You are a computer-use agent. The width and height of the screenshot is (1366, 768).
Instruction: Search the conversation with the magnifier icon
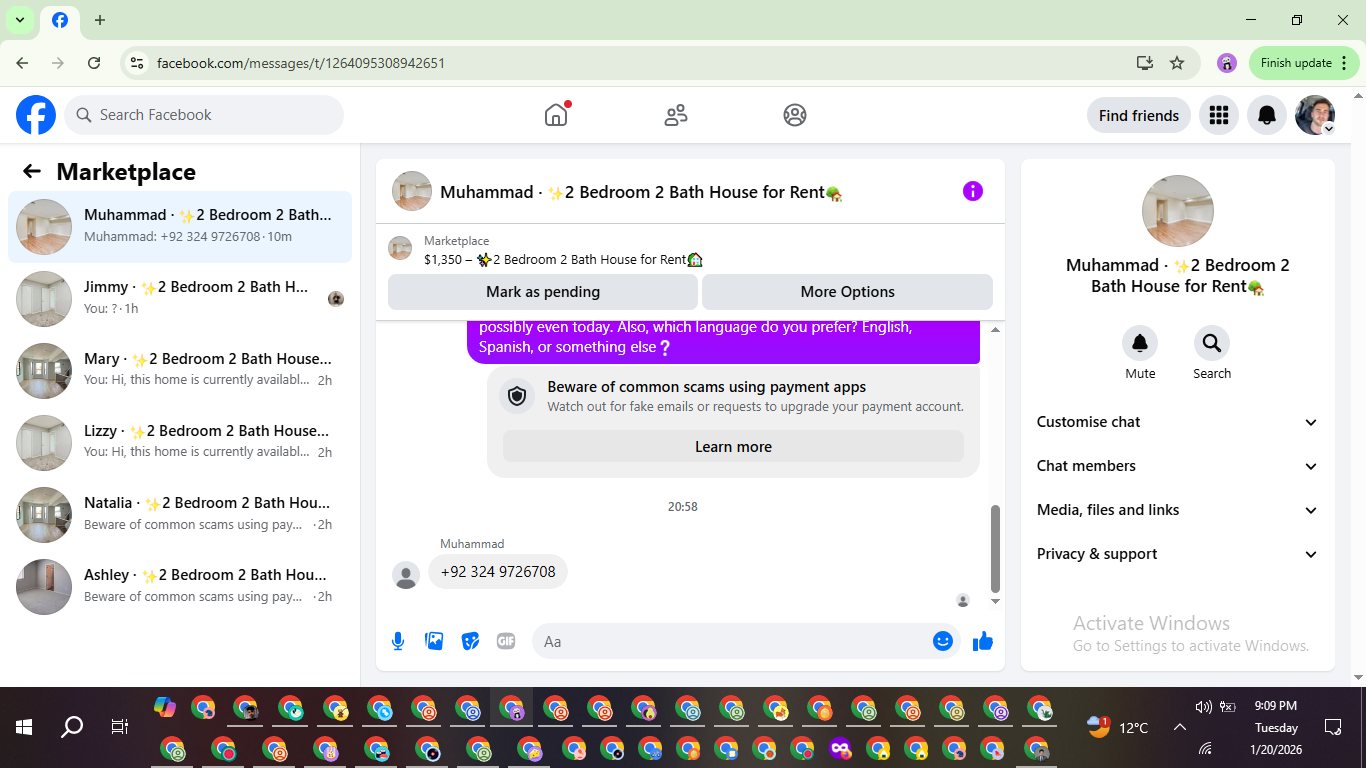tap(1212, 343)
